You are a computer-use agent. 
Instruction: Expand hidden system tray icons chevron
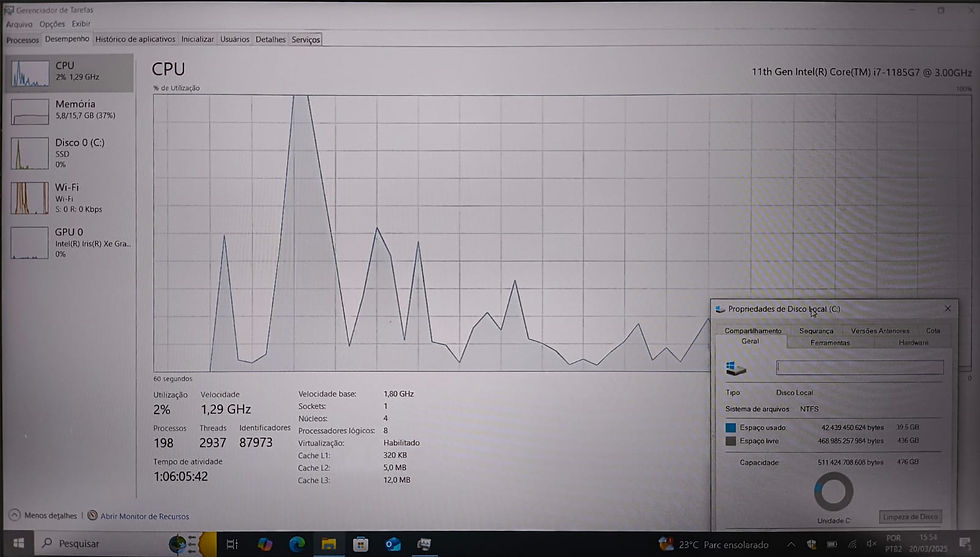click(x=791, y=544)
